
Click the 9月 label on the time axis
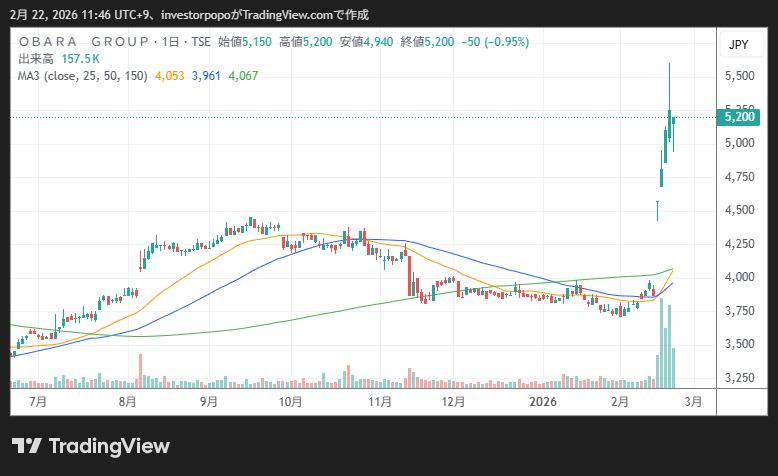coord(209,401)
